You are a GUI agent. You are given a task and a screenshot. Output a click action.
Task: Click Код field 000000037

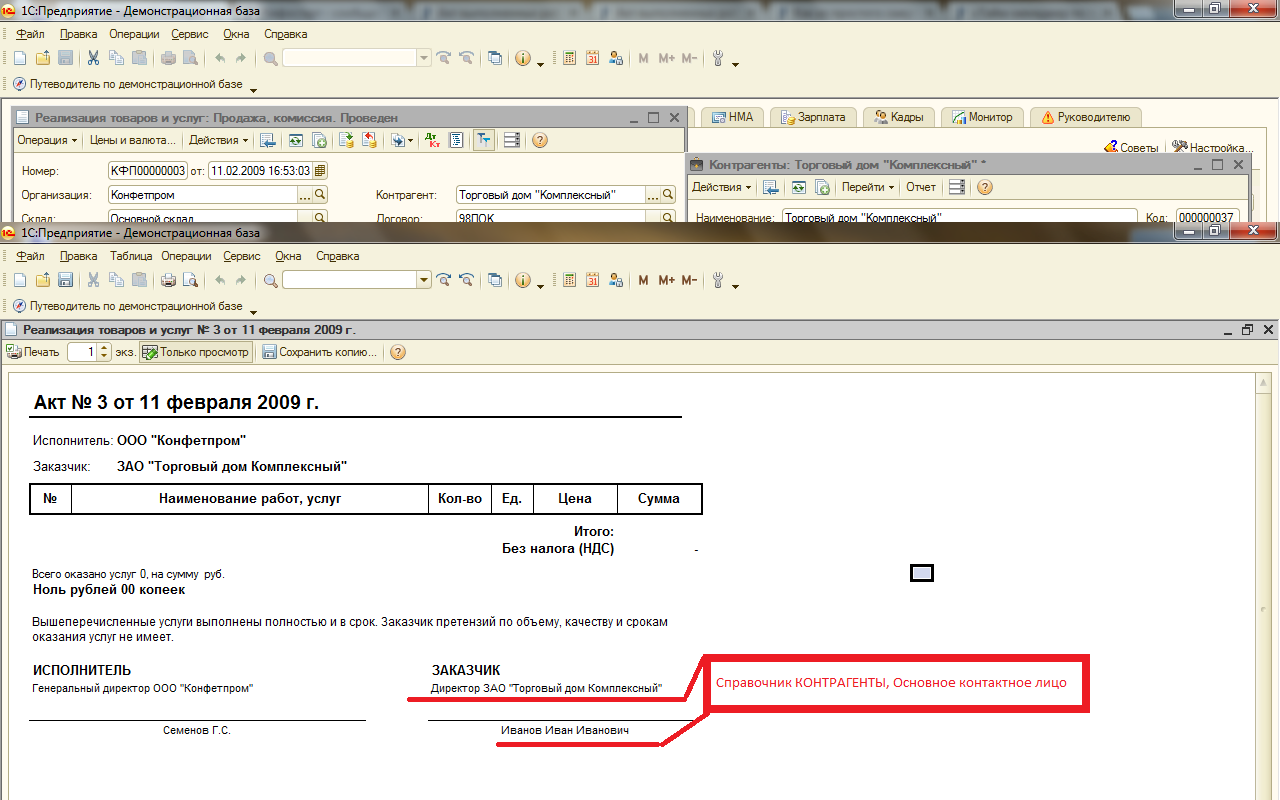1207,217
